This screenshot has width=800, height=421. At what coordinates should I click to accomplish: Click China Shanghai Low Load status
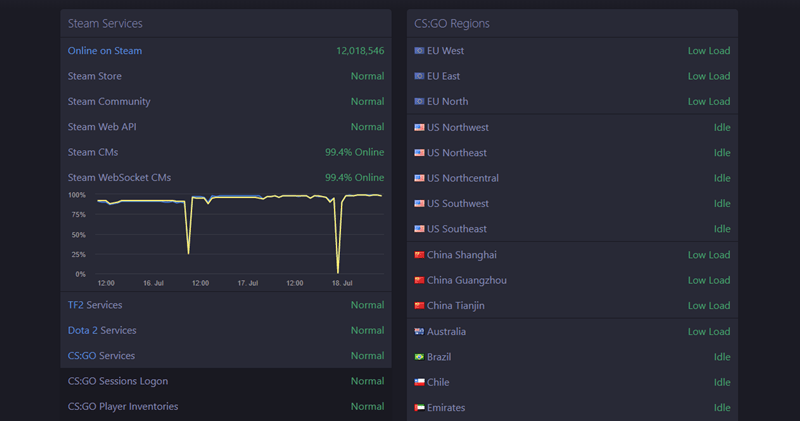coord(709,255)
